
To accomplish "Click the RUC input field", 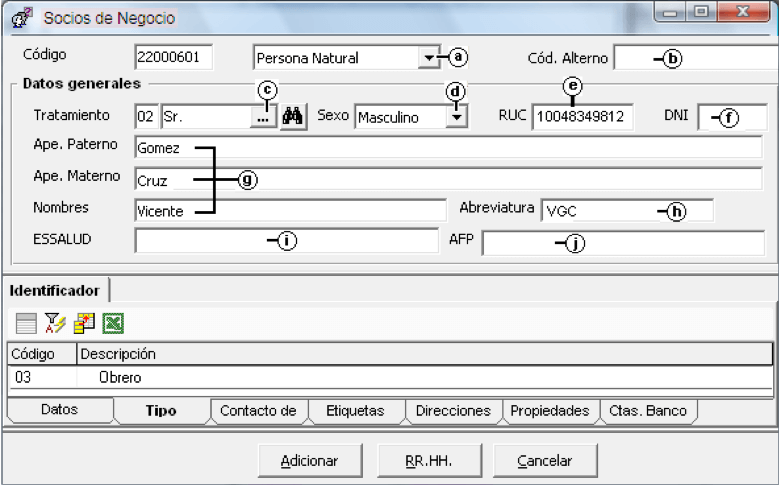I will coord(582,117).
